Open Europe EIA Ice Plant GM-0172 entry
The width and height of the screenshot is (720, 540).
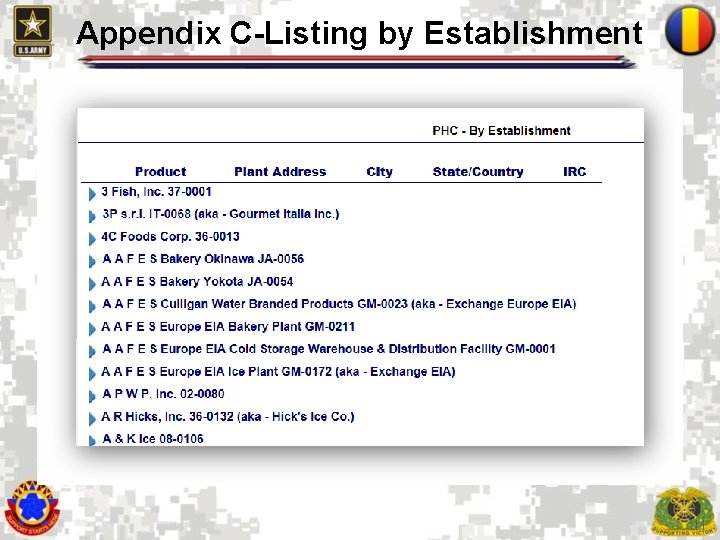pos(278,371)
